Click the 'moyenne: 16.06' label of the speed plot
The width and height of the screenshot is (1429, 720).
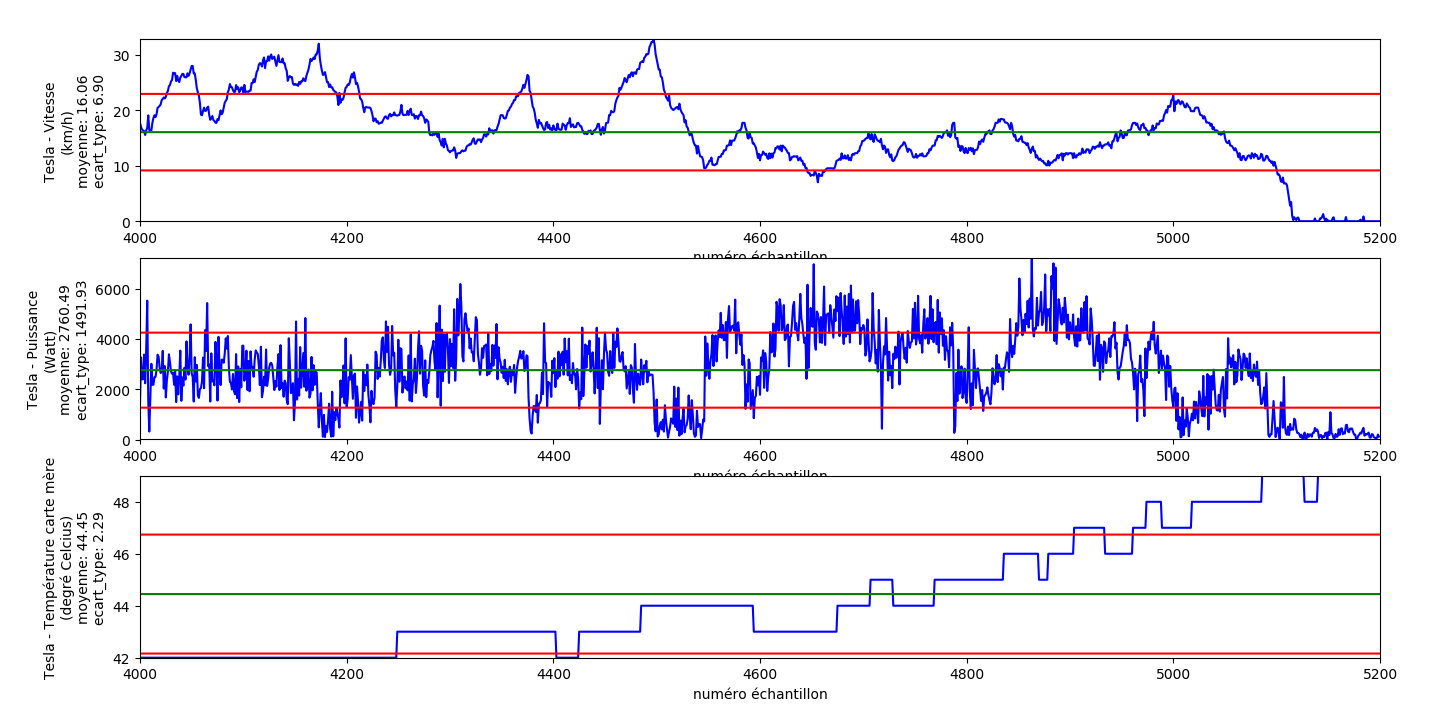(x=83, y=131)
